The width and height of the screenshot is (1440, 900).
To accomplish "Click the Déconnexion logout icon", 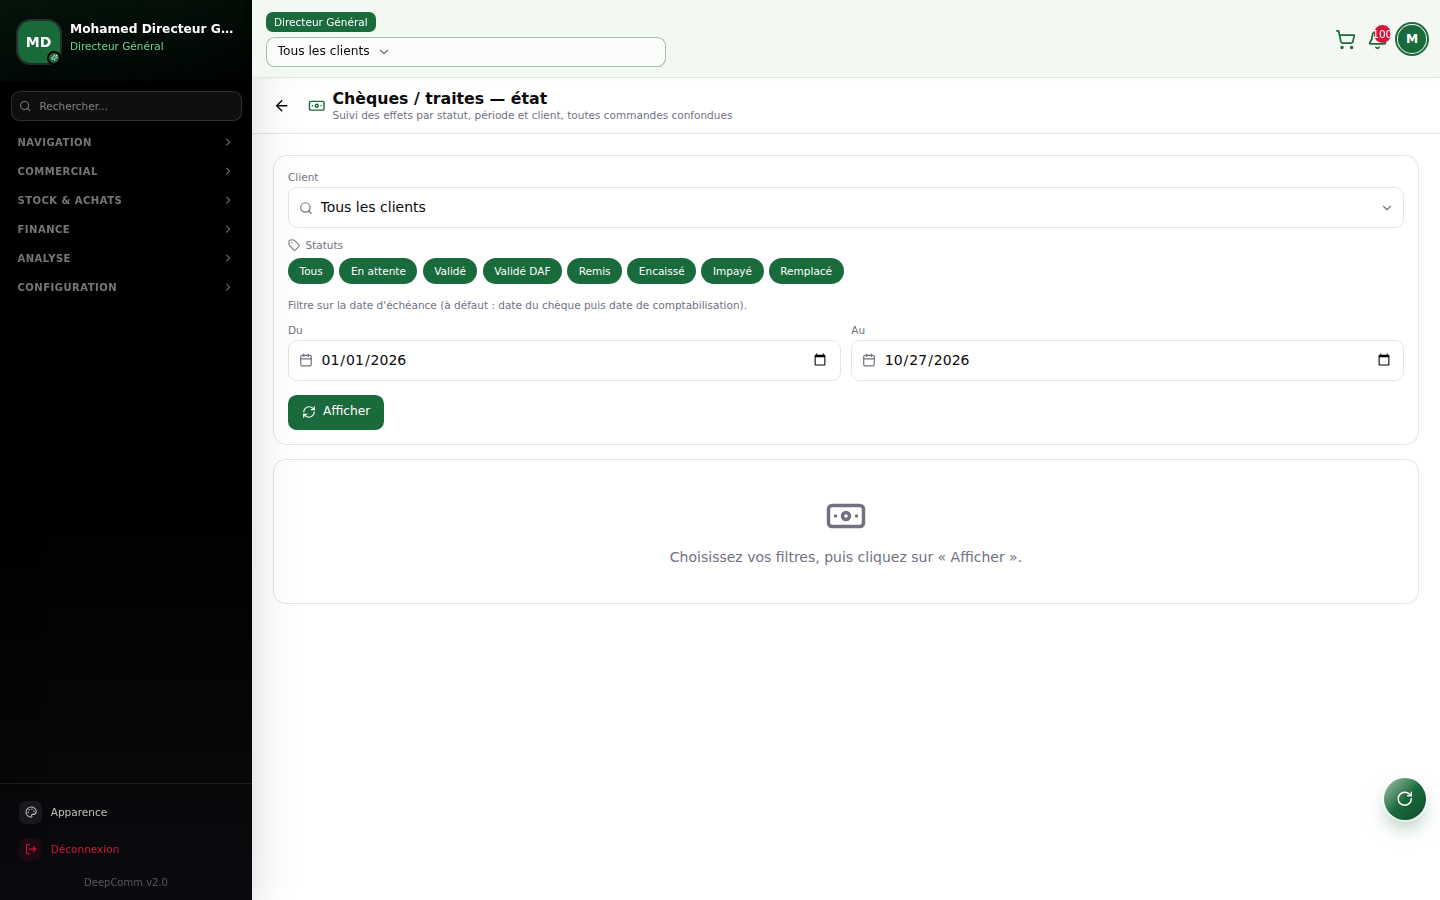I will (x=31, y=849).
